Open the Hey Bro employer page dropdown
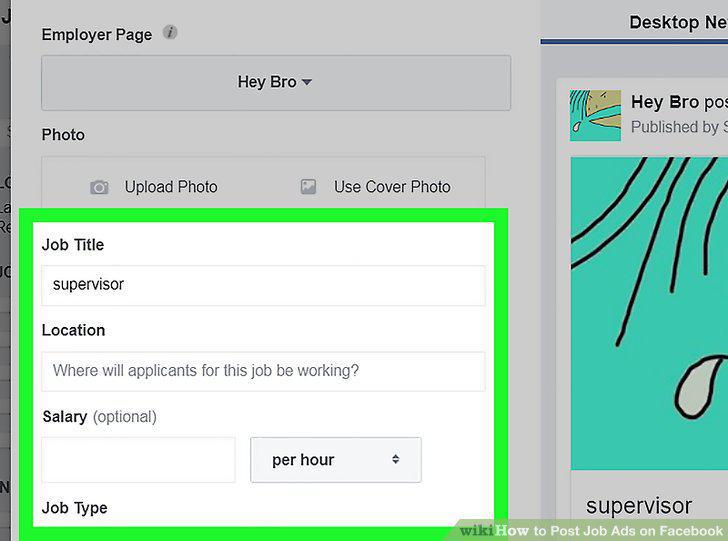 pos(276,83)
